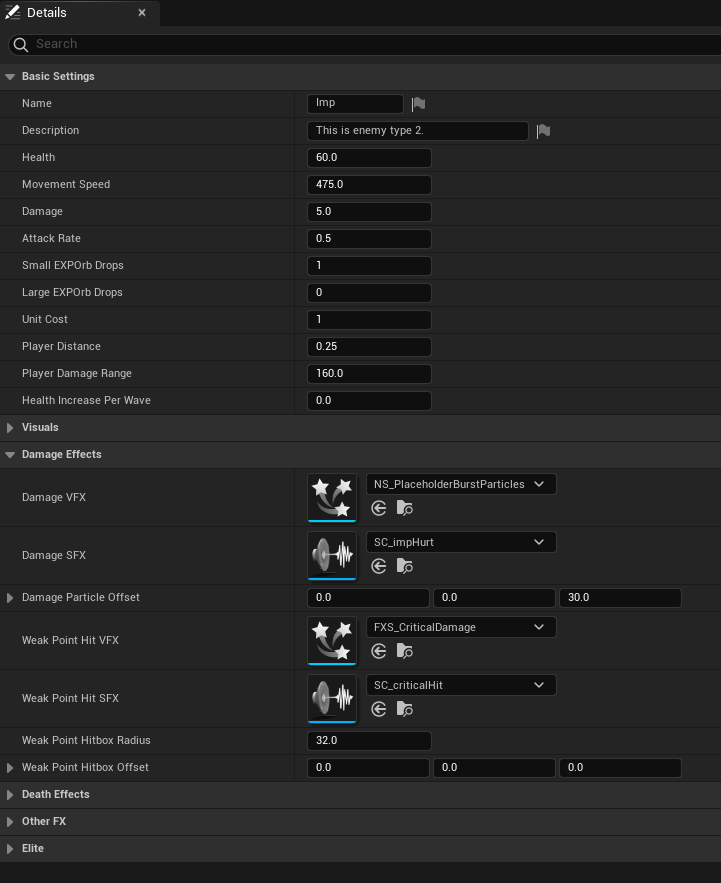The height and width of the screenshot is (883, 721).
Task: Close the Details tab
Action: tap(142, 13)
